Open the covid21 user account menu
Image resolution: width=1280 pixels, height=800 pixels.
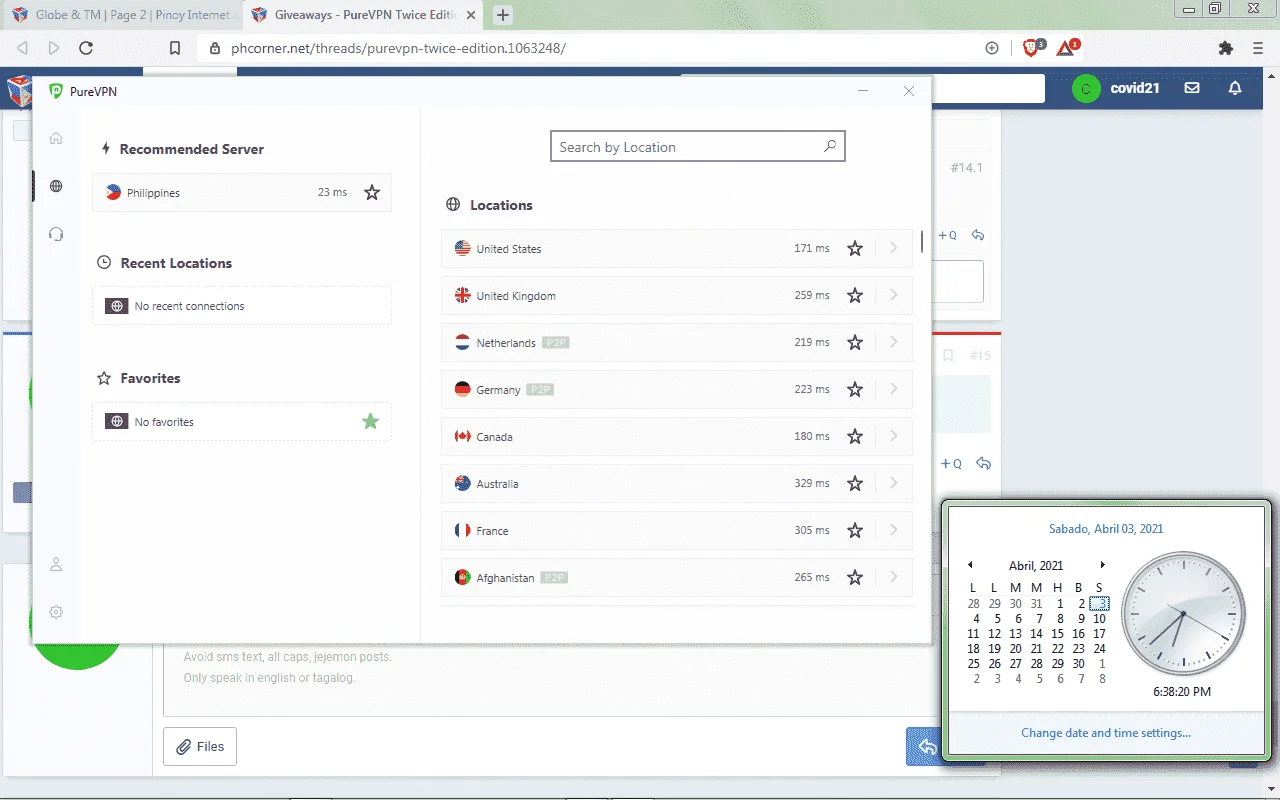click(1116, 88)
